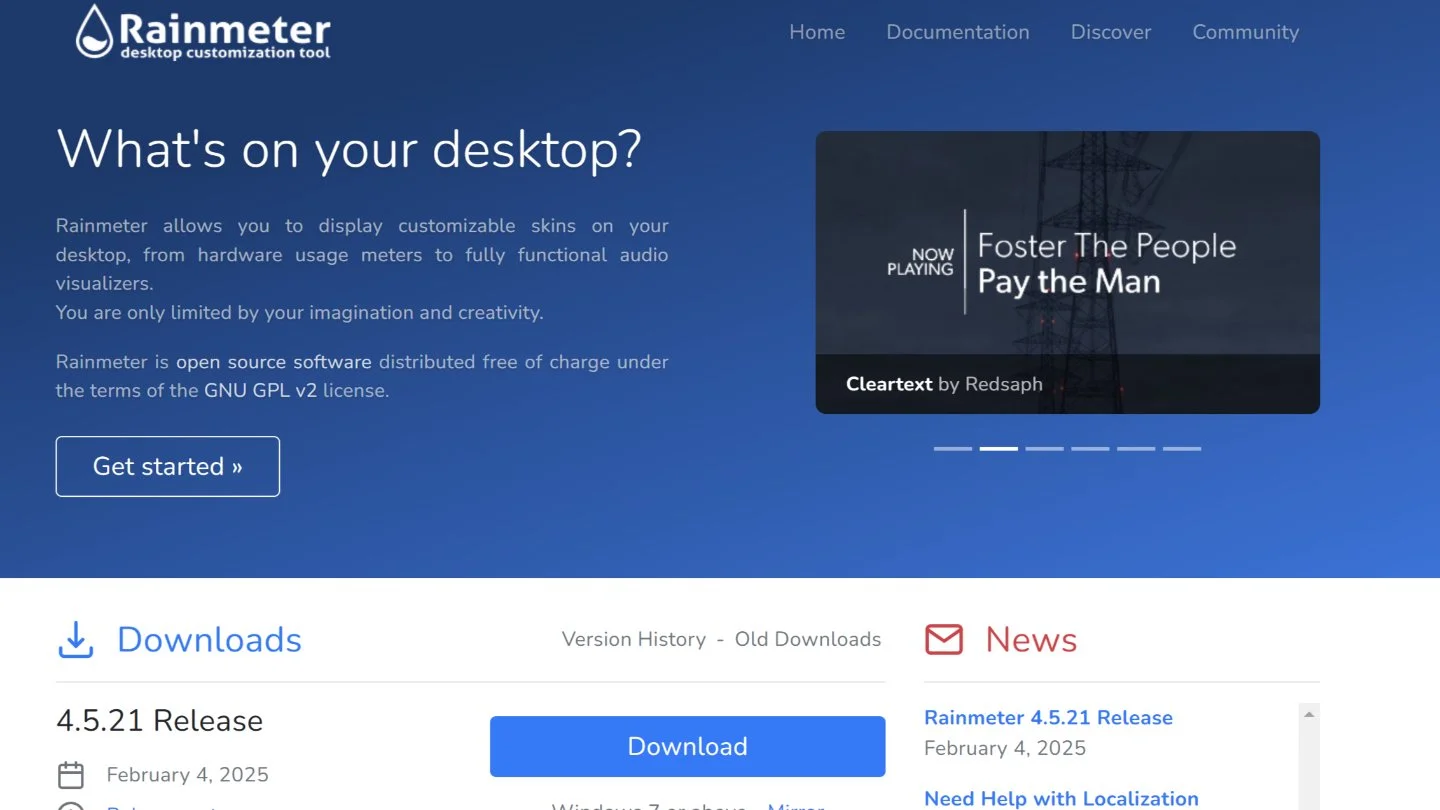The image size is (1440, 810).
Task: Click the "Downloads" section title
Action: pos(209,640)
